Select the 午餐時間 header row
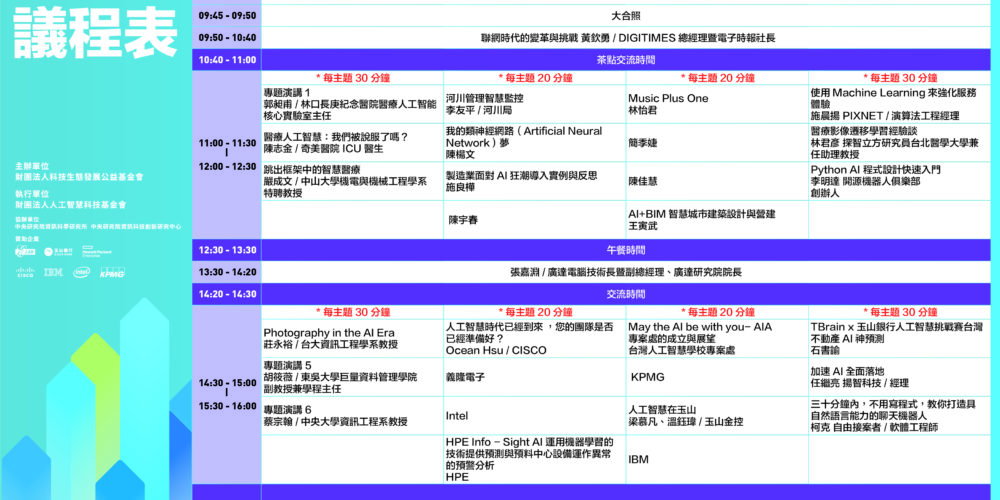The image size is (1000, 500). click(625, 250)
